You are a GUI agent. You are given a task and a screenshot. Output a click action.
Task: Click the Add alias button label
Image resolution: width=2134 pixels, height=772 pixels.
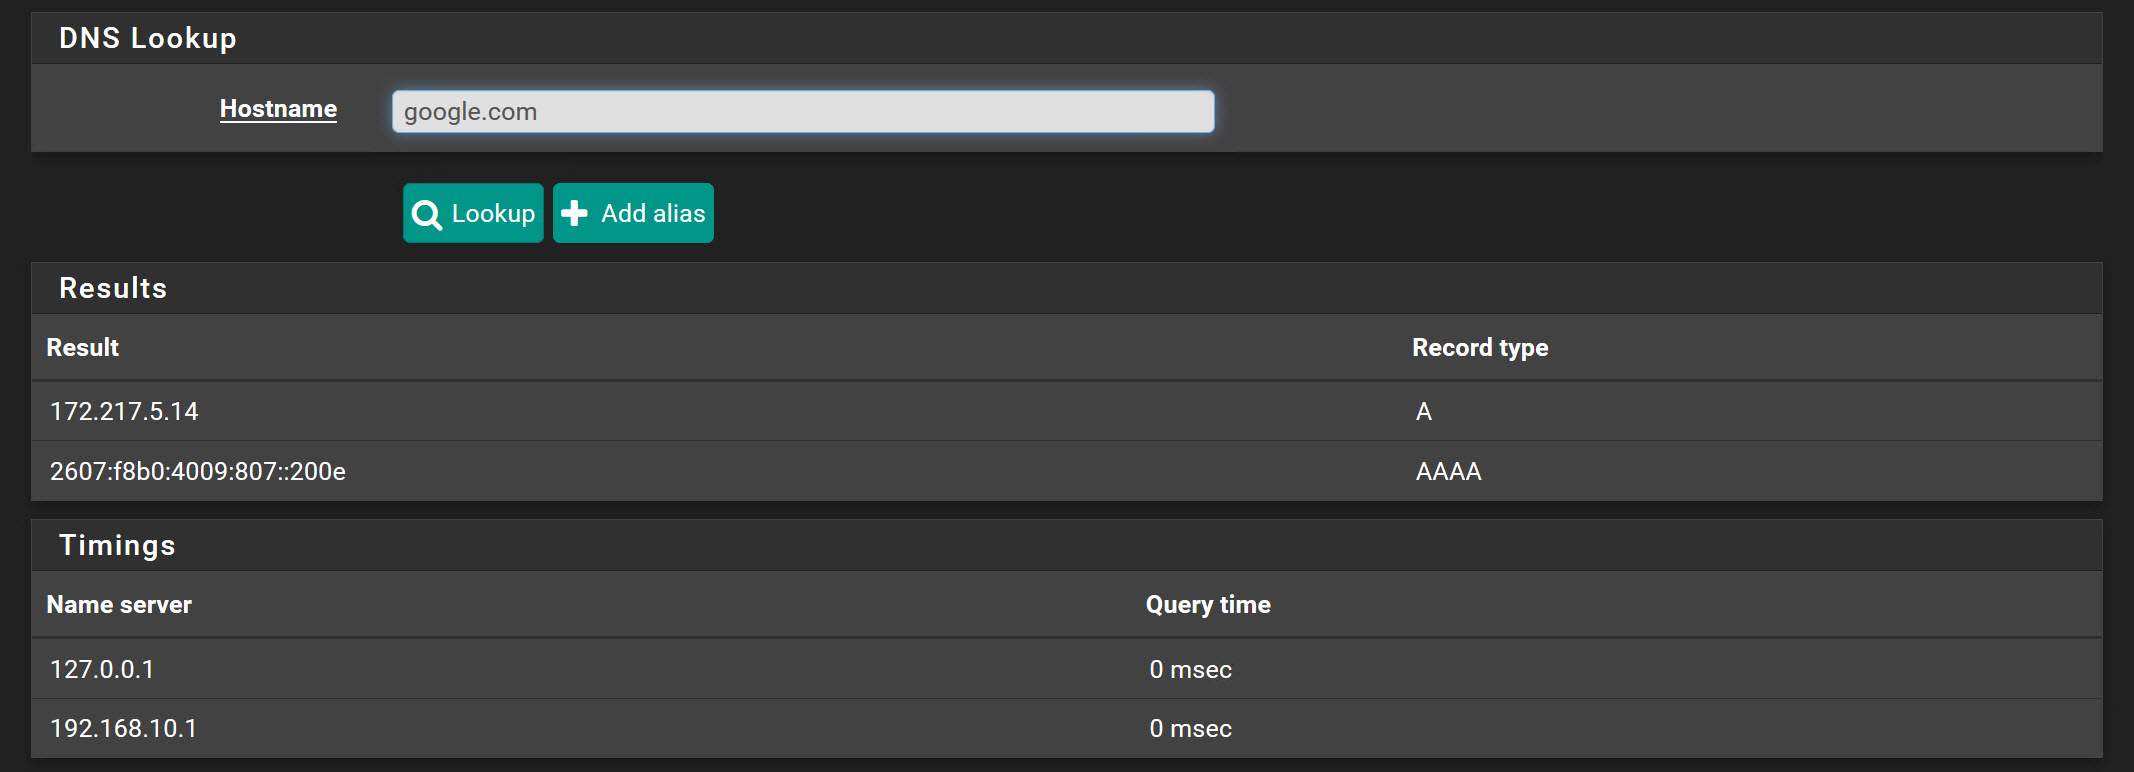pyautogui.click(x=653, y=213)
